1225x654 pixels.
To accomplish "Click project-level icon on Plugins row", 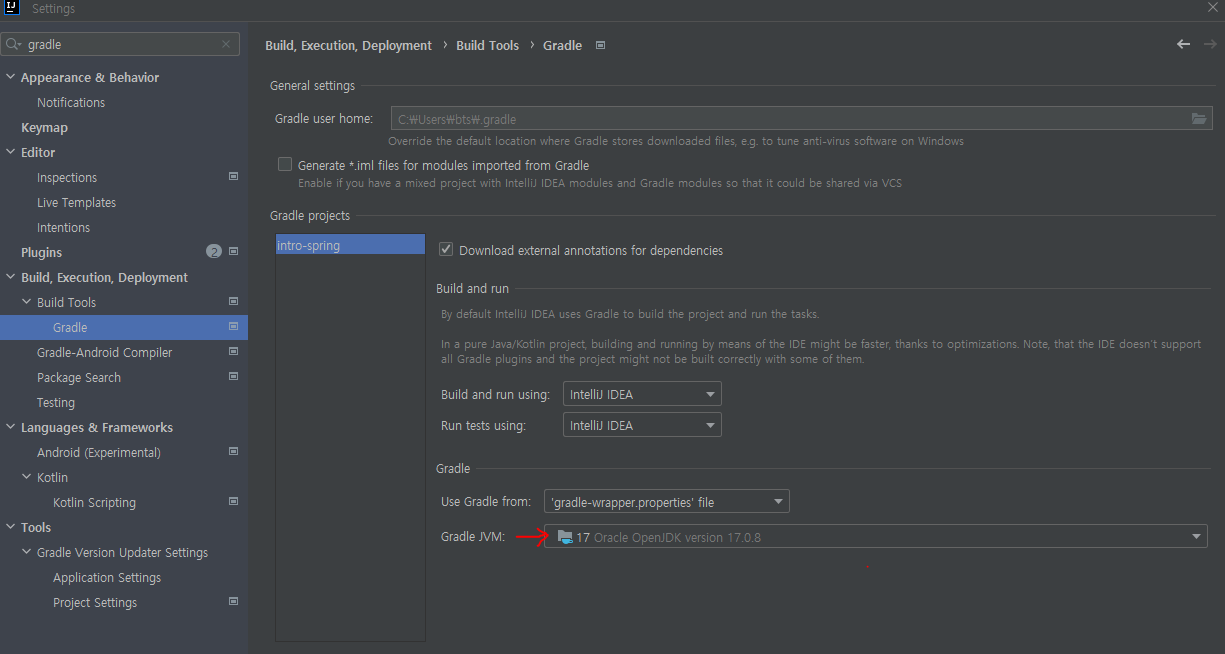I will (x=233, y=252).
